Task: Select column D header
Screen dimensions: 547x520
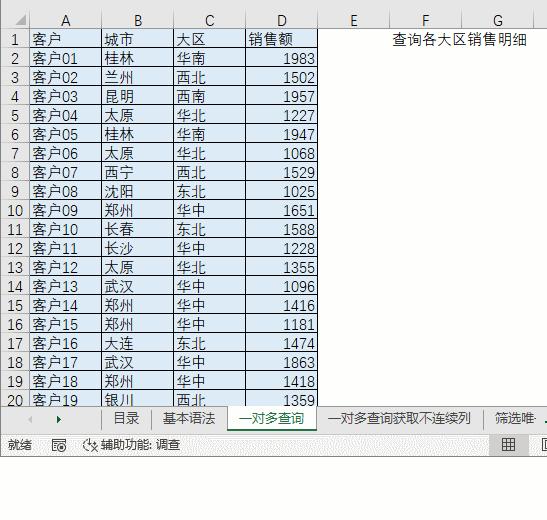Action: tap(282, 21)
